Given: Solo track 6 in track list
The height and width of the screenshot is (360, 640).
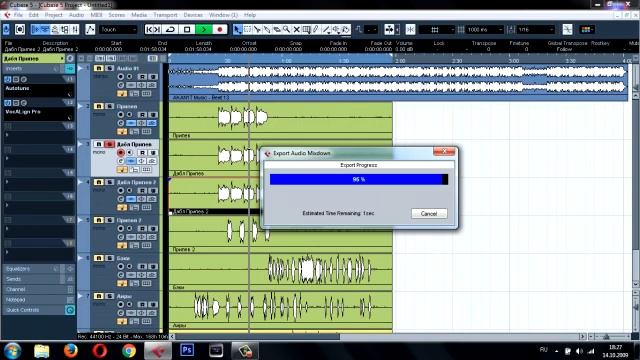Looking at the screenshot, I should [109, 258].
